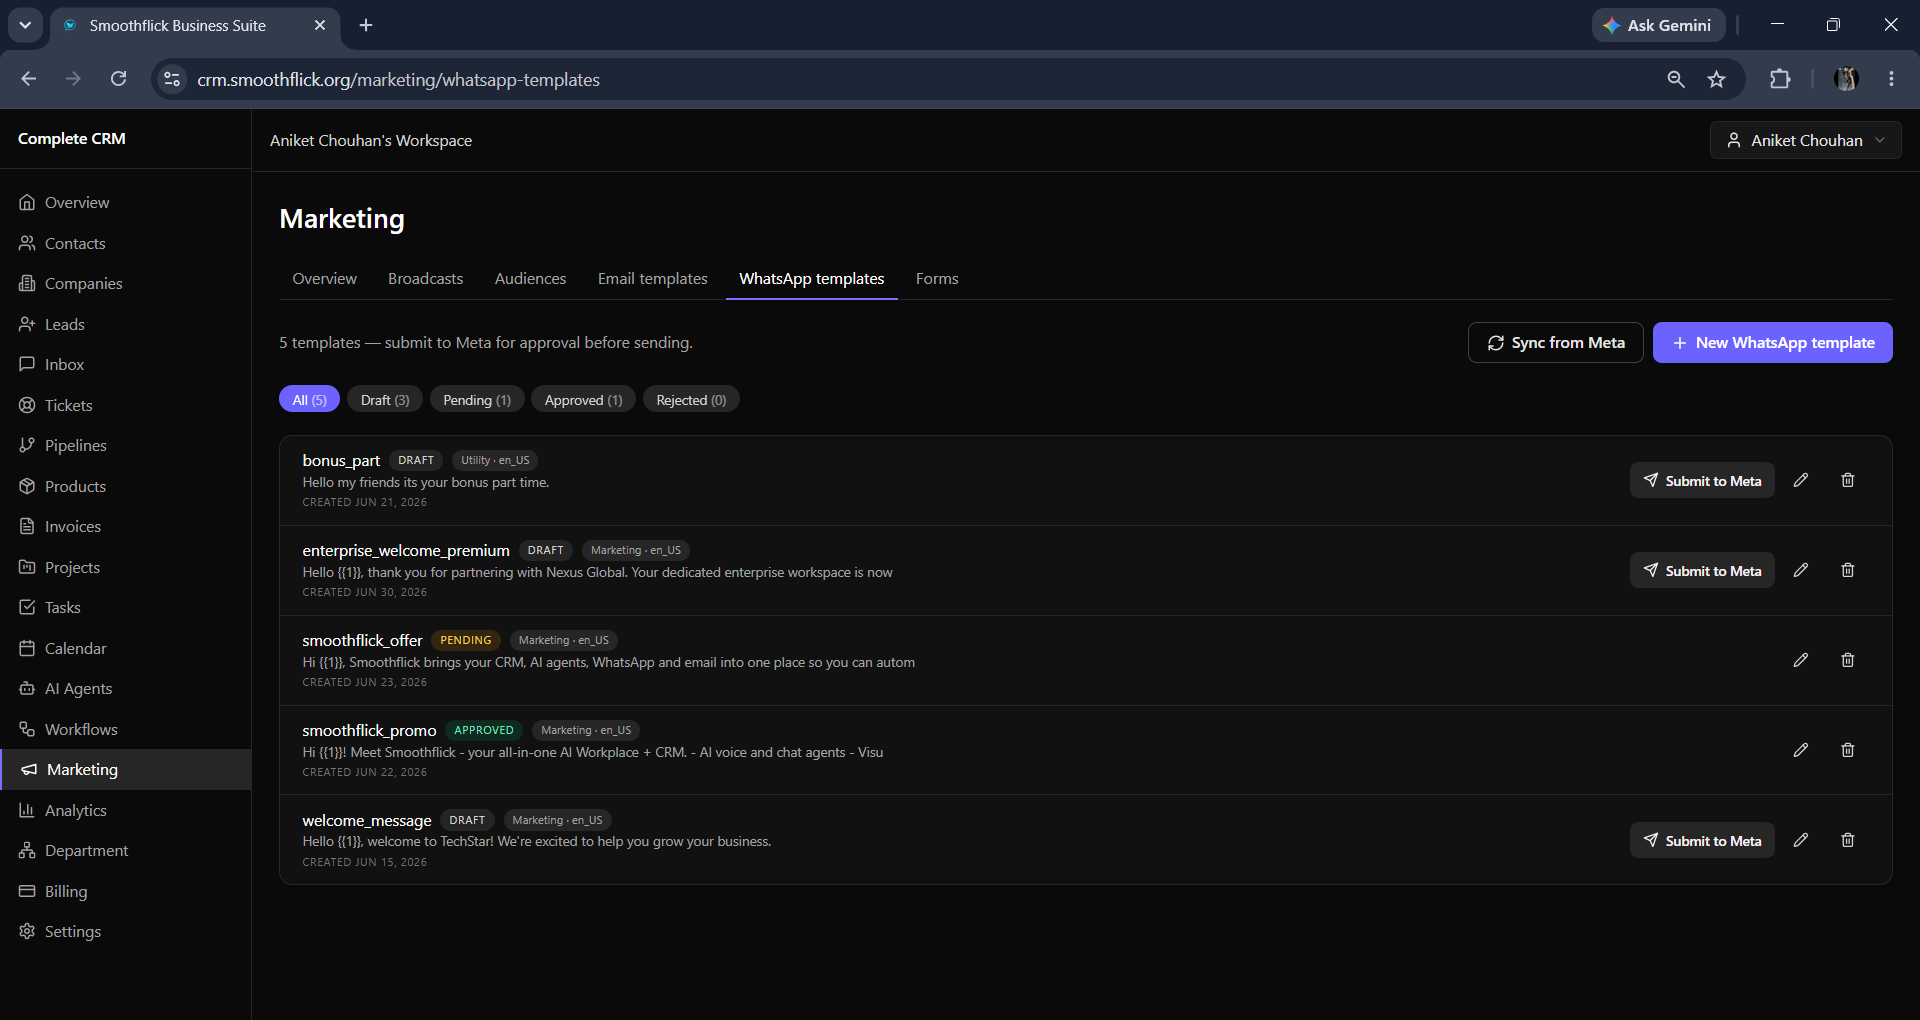Open the Chrome three-dot menu
The width and height of the screenshot is (1920, 1020).
coord(1891,79)
